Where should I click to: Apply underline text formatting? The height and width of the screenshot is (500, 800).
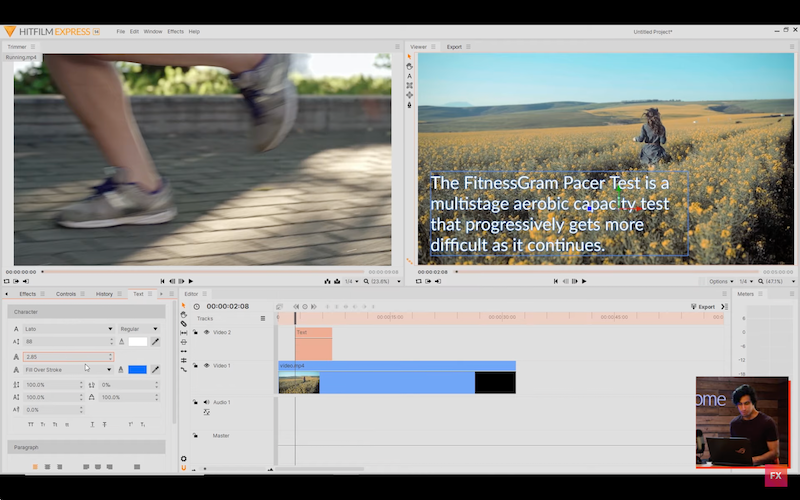click(92, 424)
